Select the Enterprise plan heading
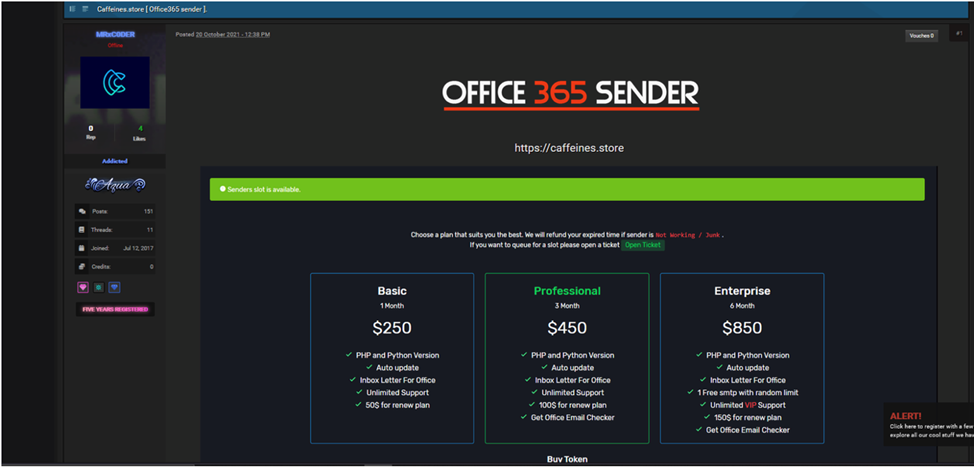 coord(742,291)
